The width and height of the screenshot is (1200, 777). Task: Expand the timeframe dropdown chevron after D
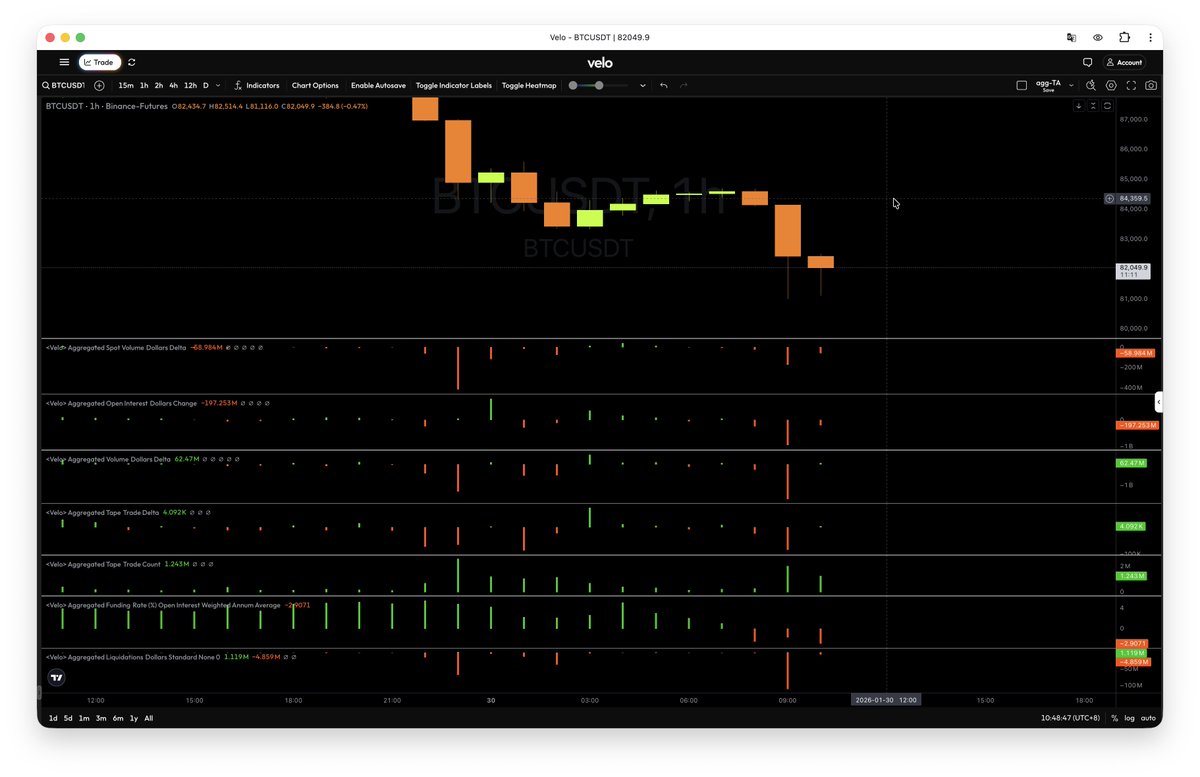[x=220, y=86]
